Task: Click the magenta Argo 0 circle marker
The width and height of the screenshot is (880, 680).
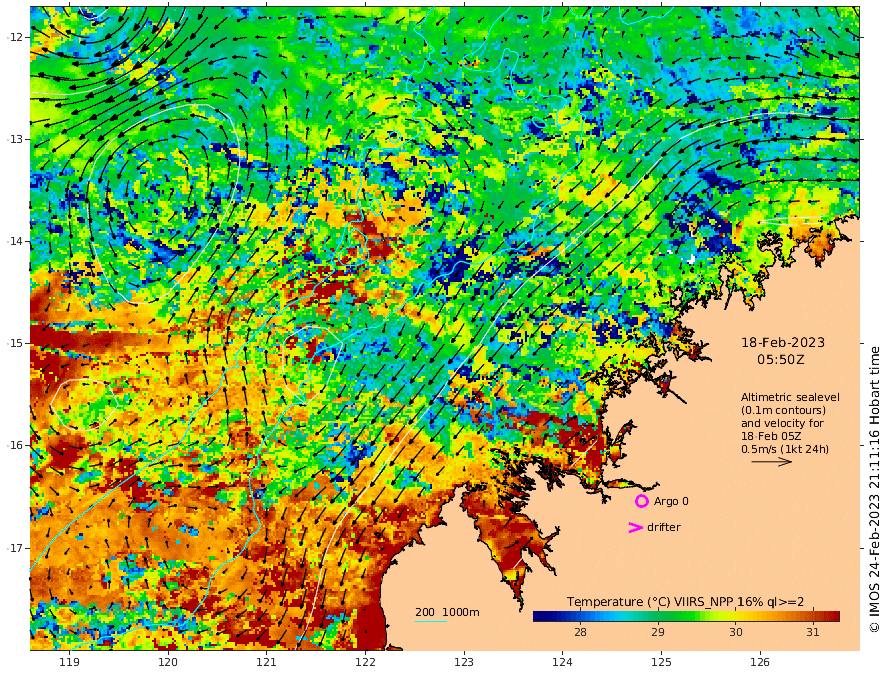Action: coord(641,501)
